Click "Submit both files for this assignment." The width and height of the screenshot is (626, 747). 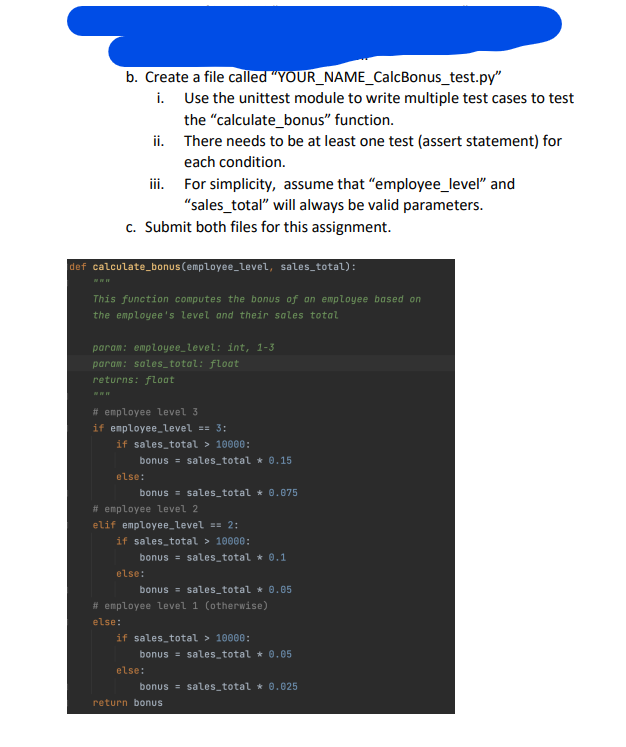[x=268, y=227]
